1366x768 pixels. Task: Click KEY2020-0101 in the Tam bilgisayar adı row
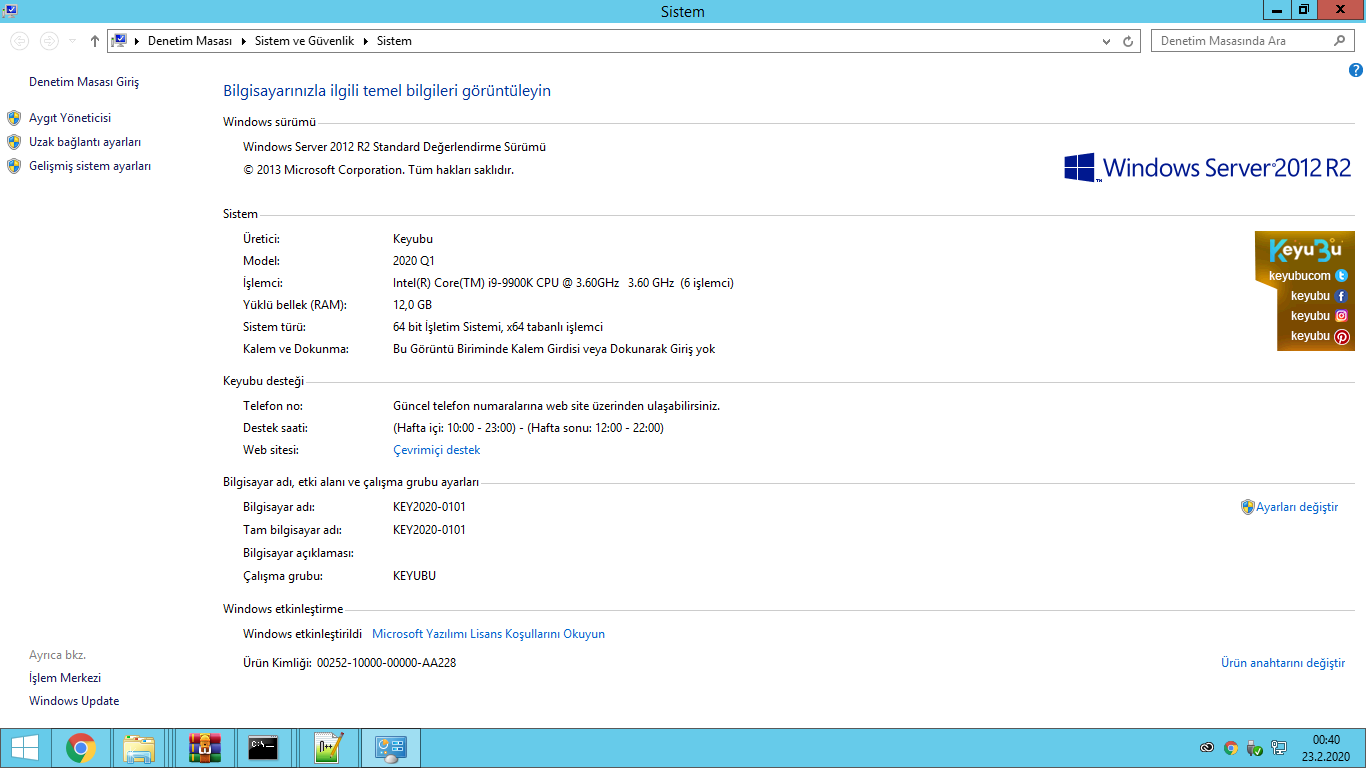(429, 530)
